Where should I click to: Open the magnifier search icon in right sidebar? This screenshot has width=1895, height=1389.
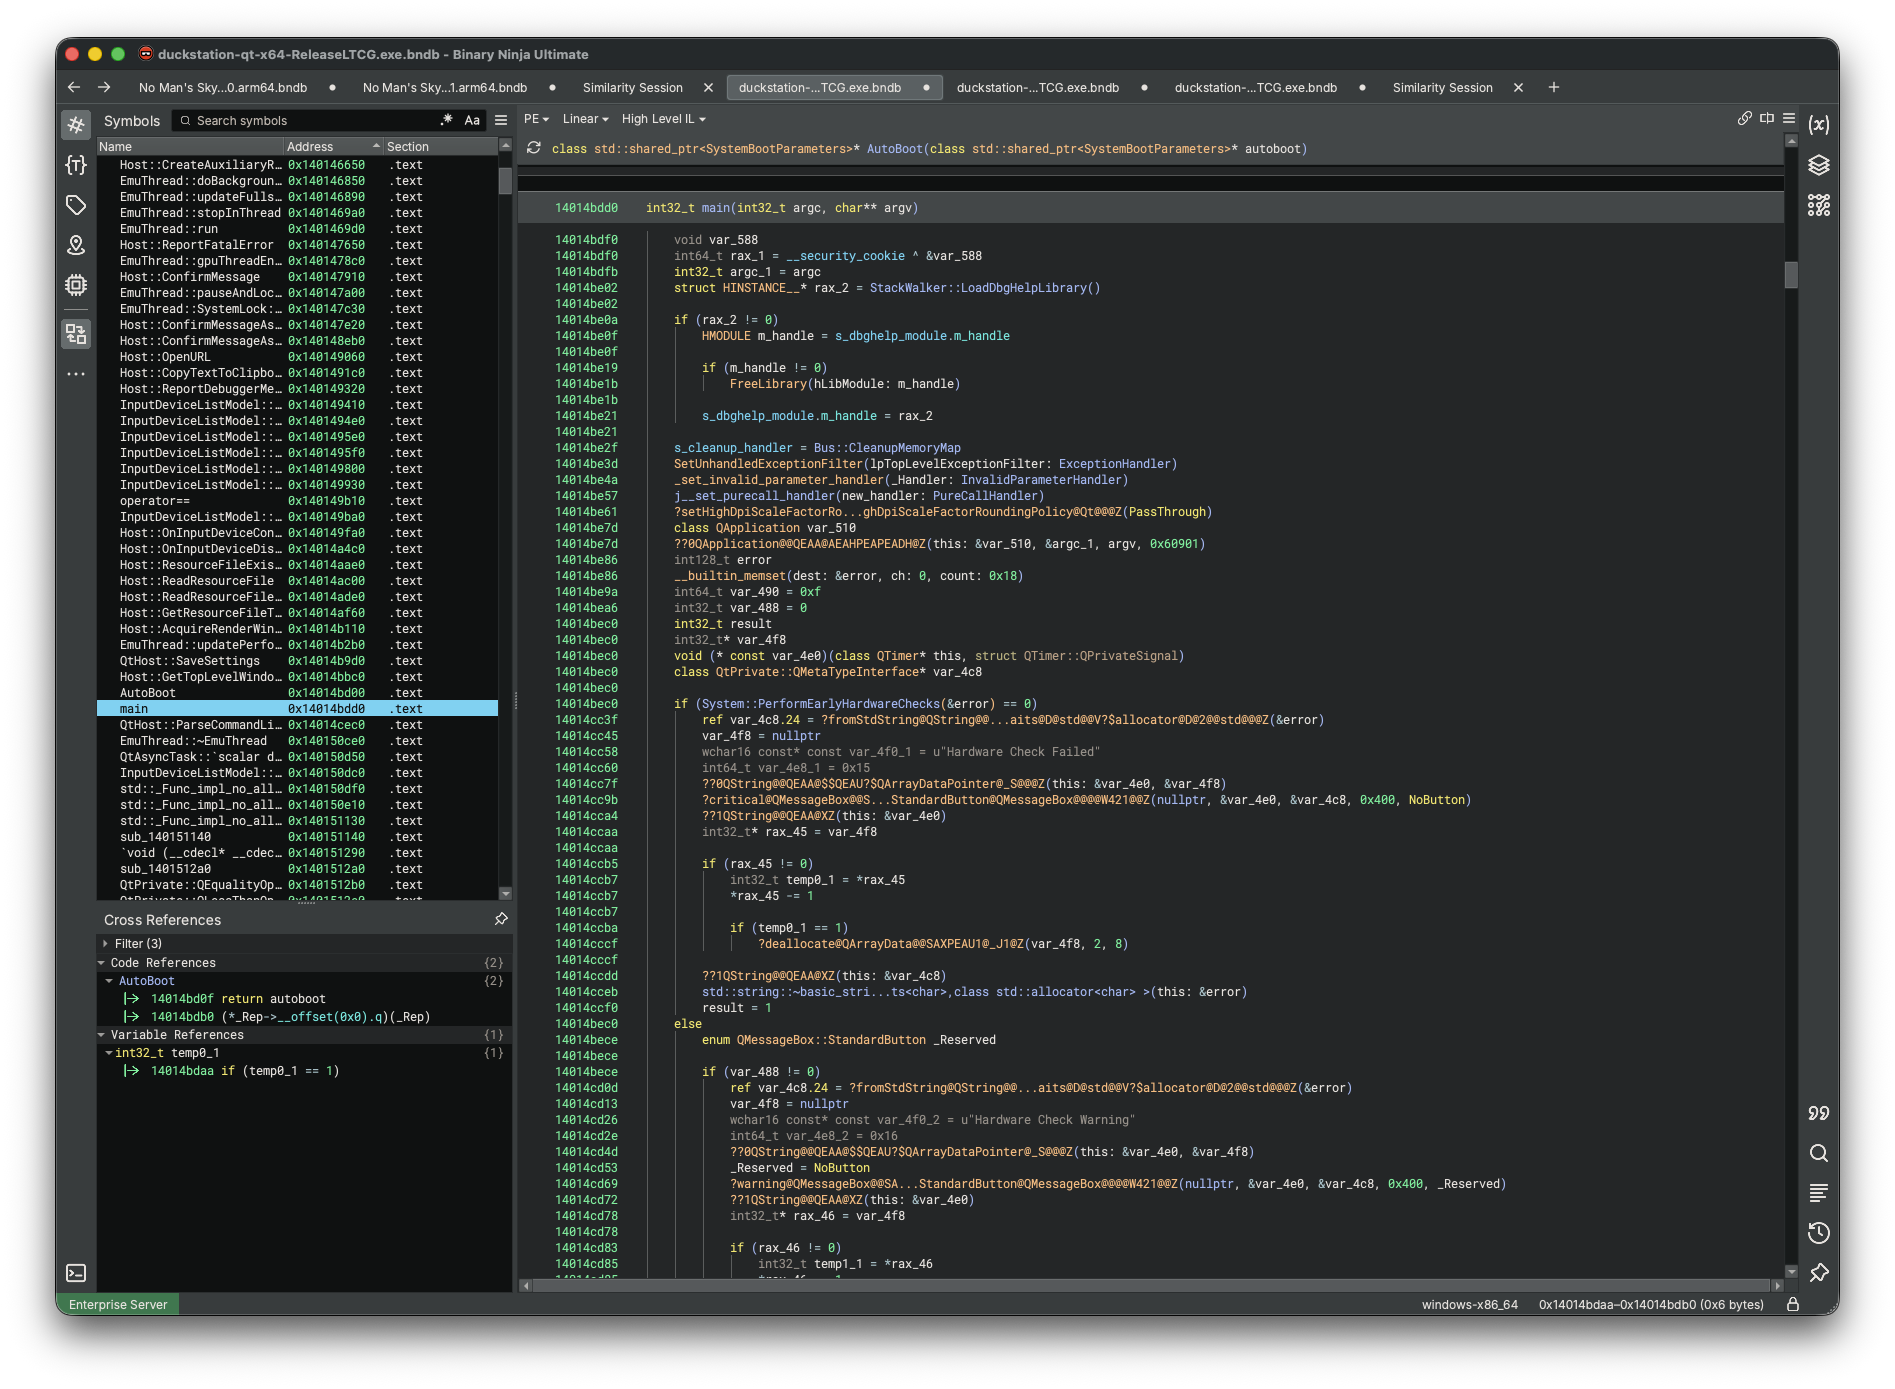[1819, 1153]
